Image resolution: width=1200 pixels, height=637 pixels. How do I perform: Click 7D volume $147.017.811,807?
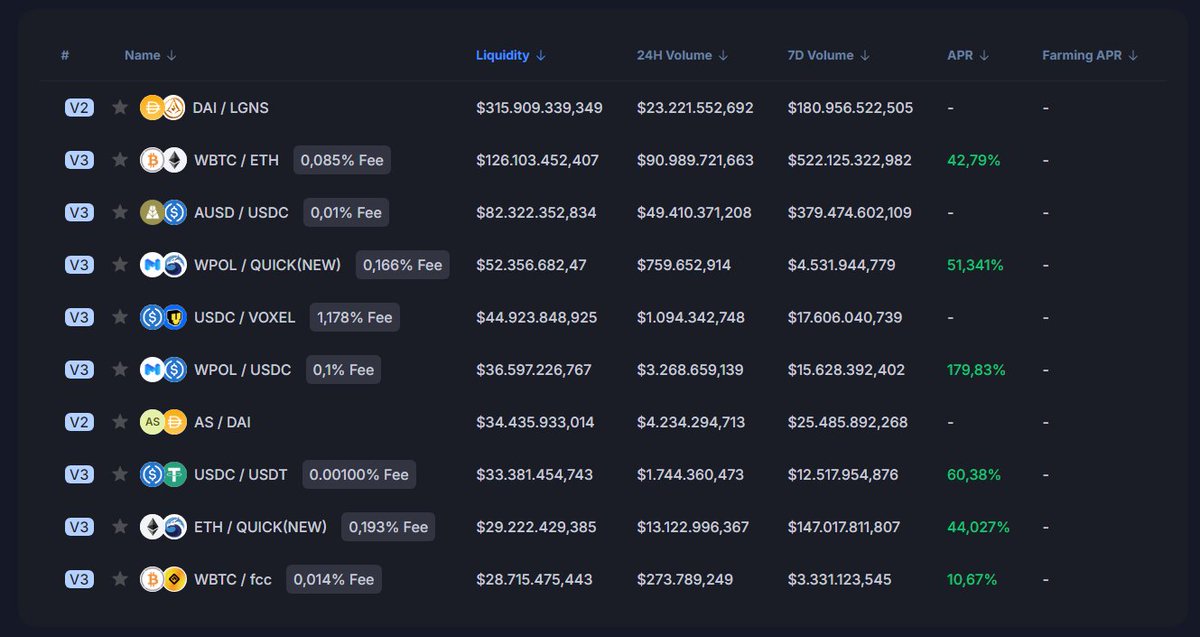[844, 527]
